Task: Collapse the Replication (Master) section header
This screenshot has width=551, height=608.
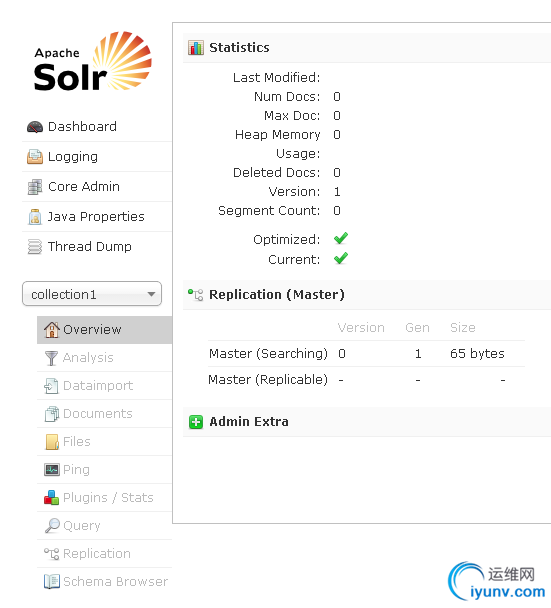Action: pyautogui.click(x=367, y=295)
